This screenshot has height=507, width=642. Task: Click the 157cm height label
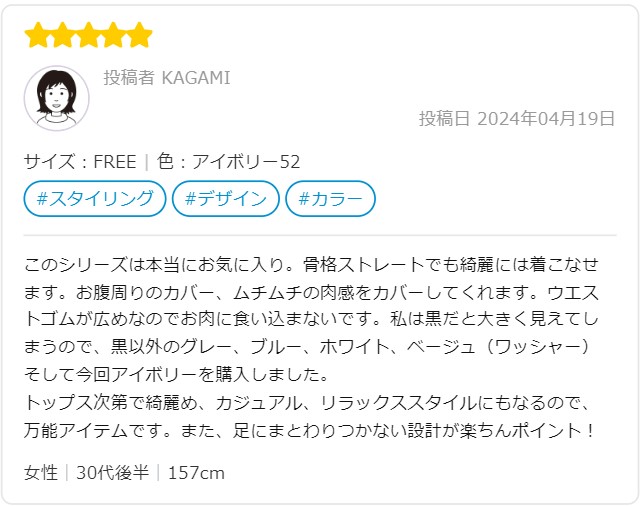pyautogui.click(x=197, y=473)
